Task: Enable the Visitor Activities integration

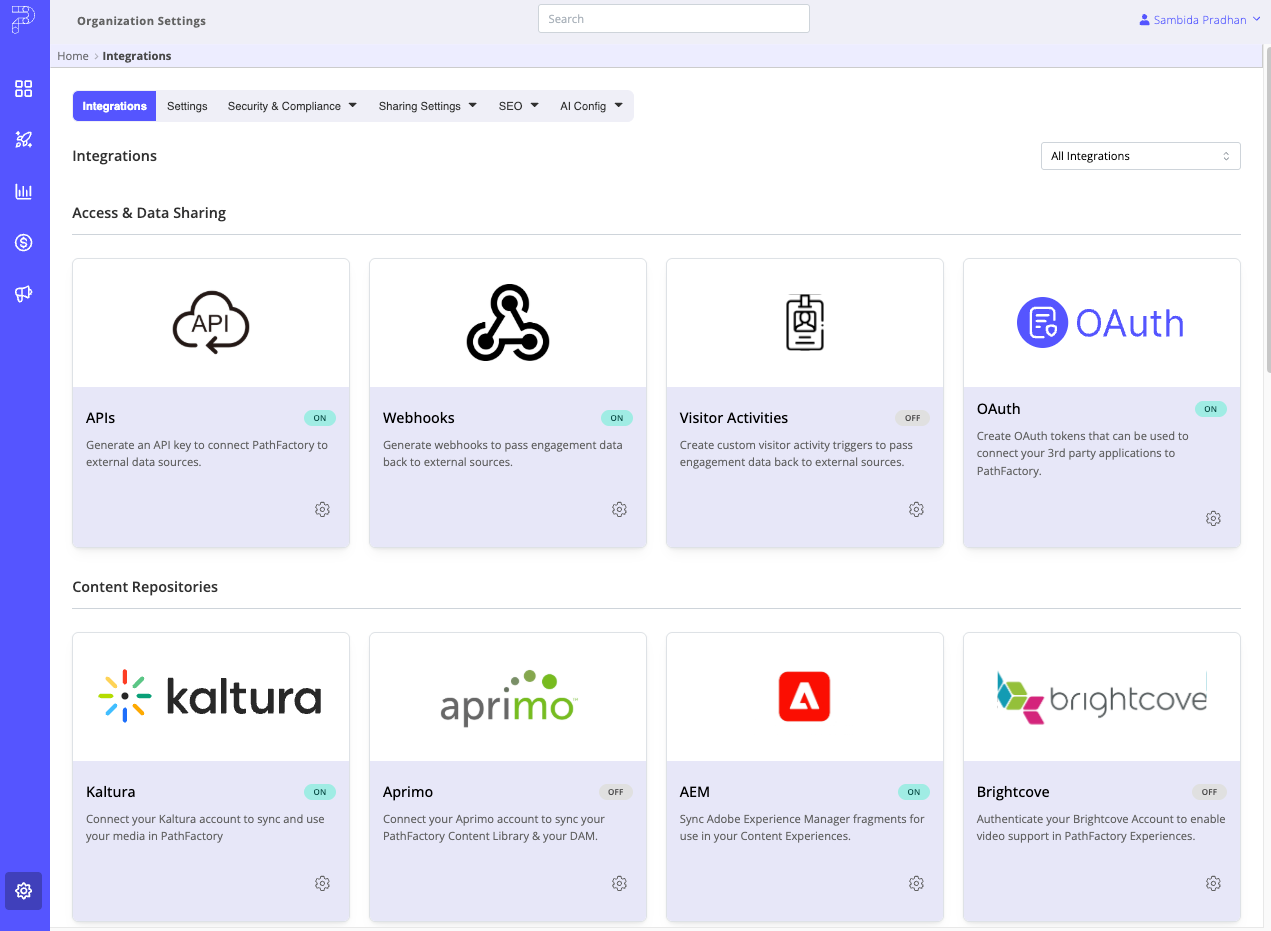Action: [913, 418]
